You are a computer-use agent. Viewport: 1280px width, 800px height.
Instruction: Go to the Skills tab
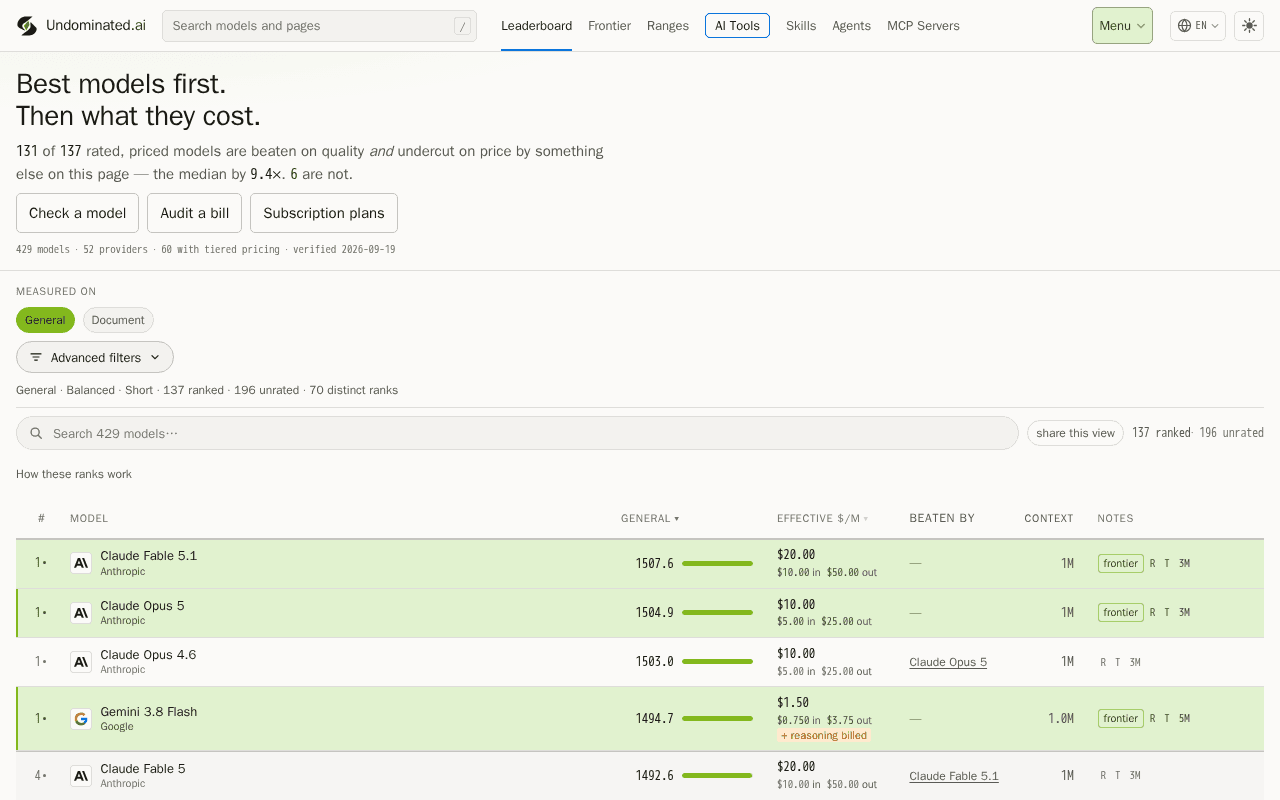click(x=801, y=26)
